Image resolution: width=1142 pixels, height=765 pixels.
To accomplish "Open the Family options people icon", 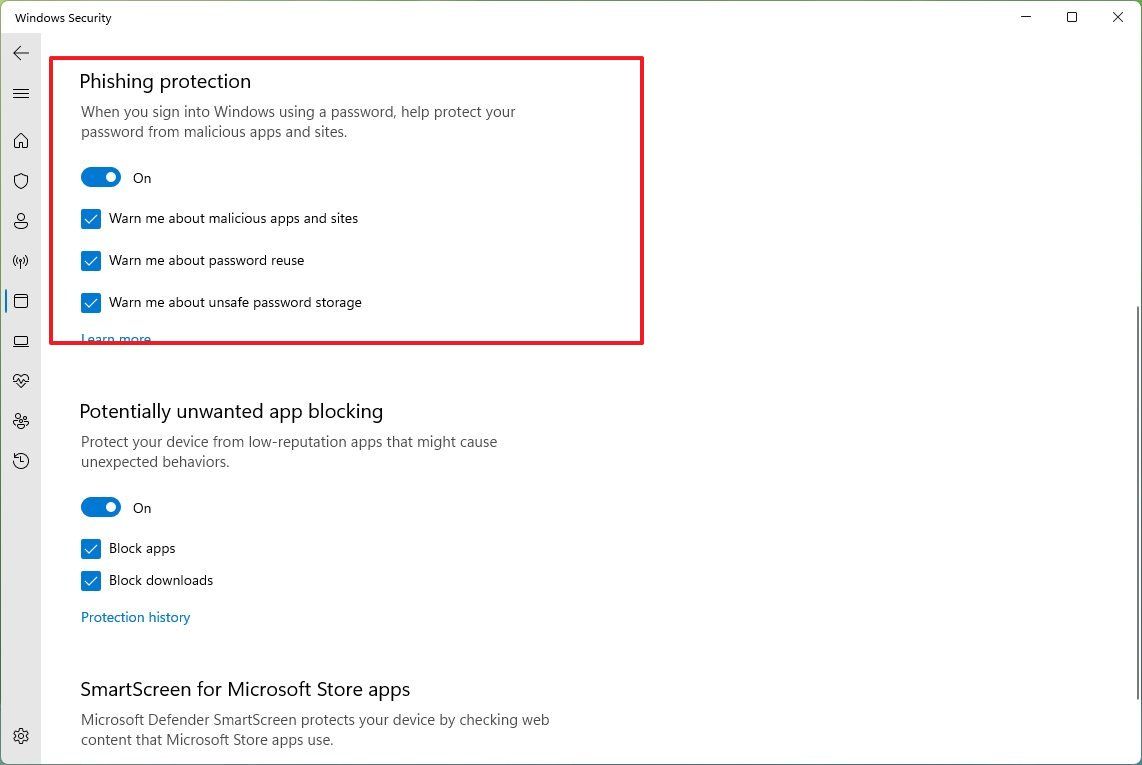I will click(21, 421).
